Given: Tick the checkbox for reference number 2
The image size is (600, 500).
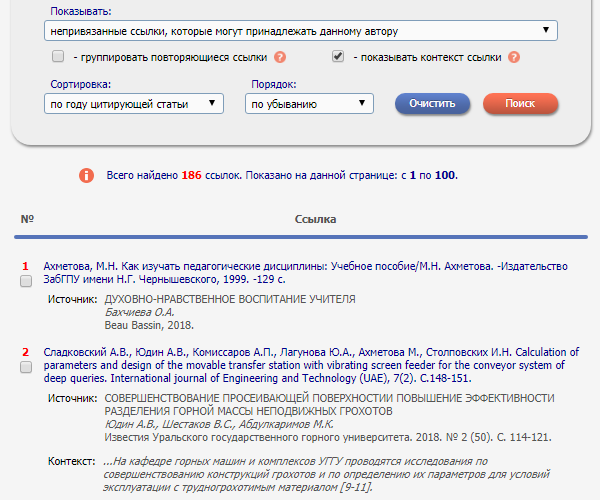Looking at the screenshot, I should [26, 367].
